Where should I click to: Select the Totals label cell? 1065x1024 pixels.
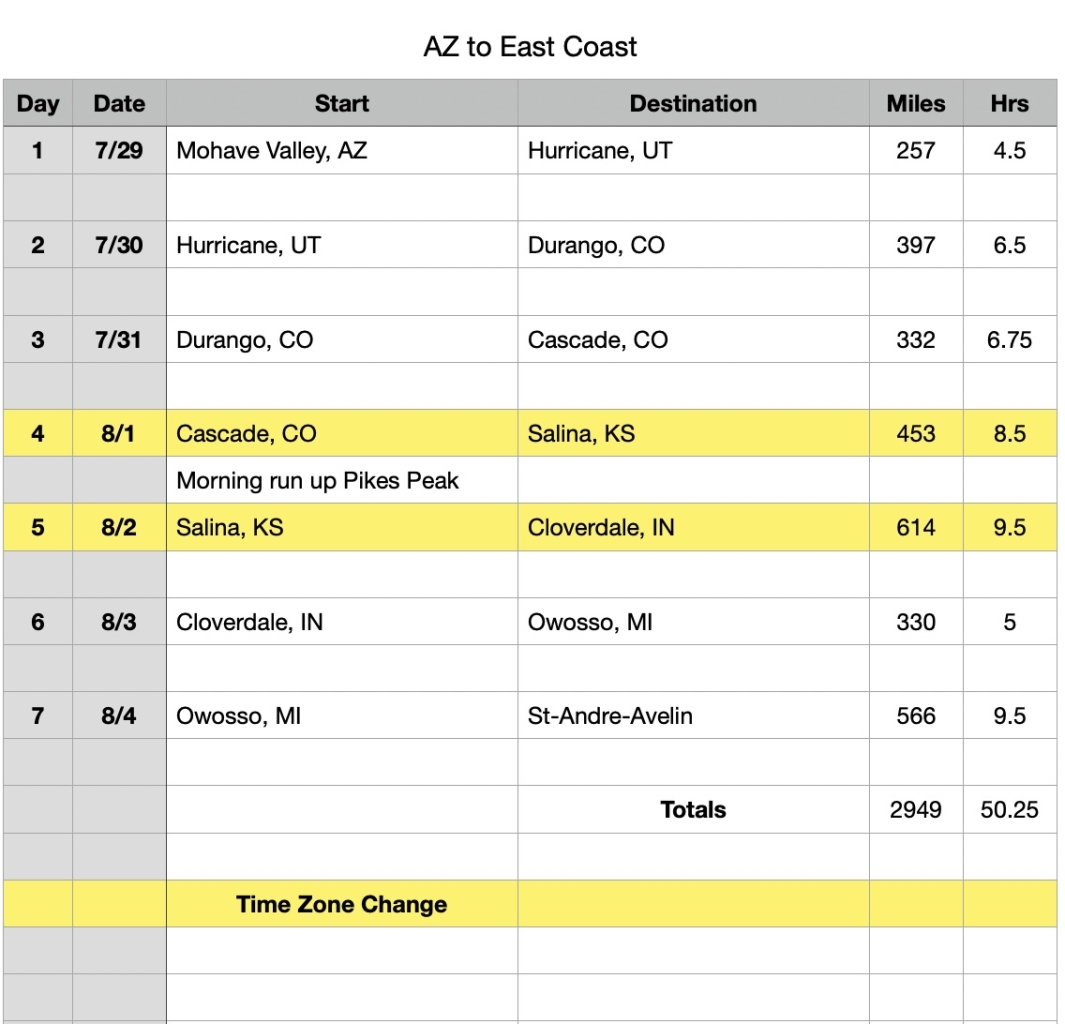(x=692, y=810)
